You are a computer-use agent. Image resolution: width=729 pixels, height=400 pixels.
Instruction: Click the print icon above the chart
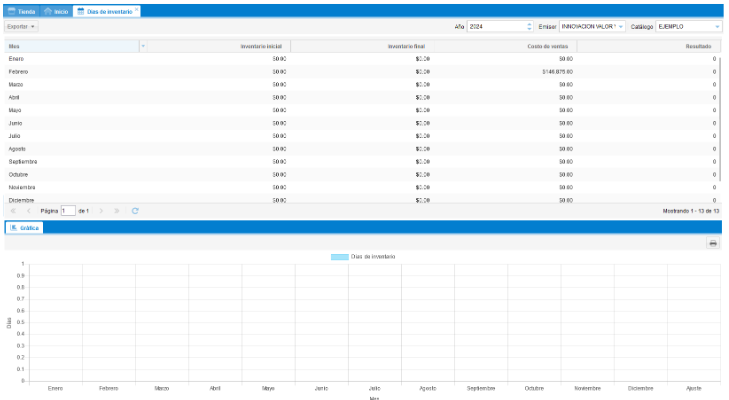pos(713,243)
